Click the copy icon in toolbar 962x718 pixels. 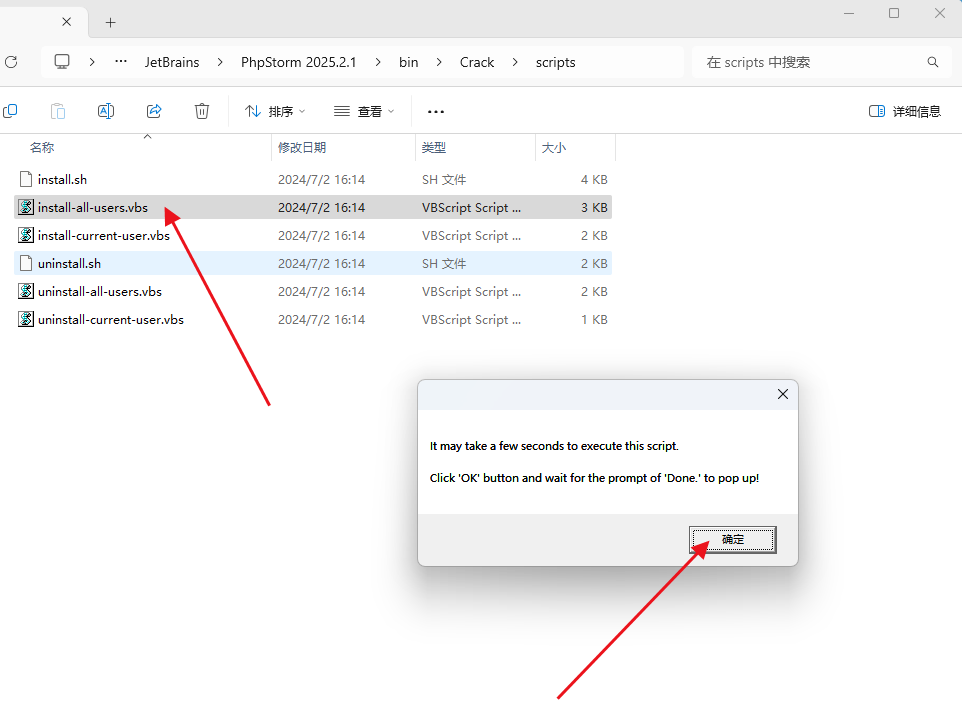pyautogui.click(x=10, y=111)
